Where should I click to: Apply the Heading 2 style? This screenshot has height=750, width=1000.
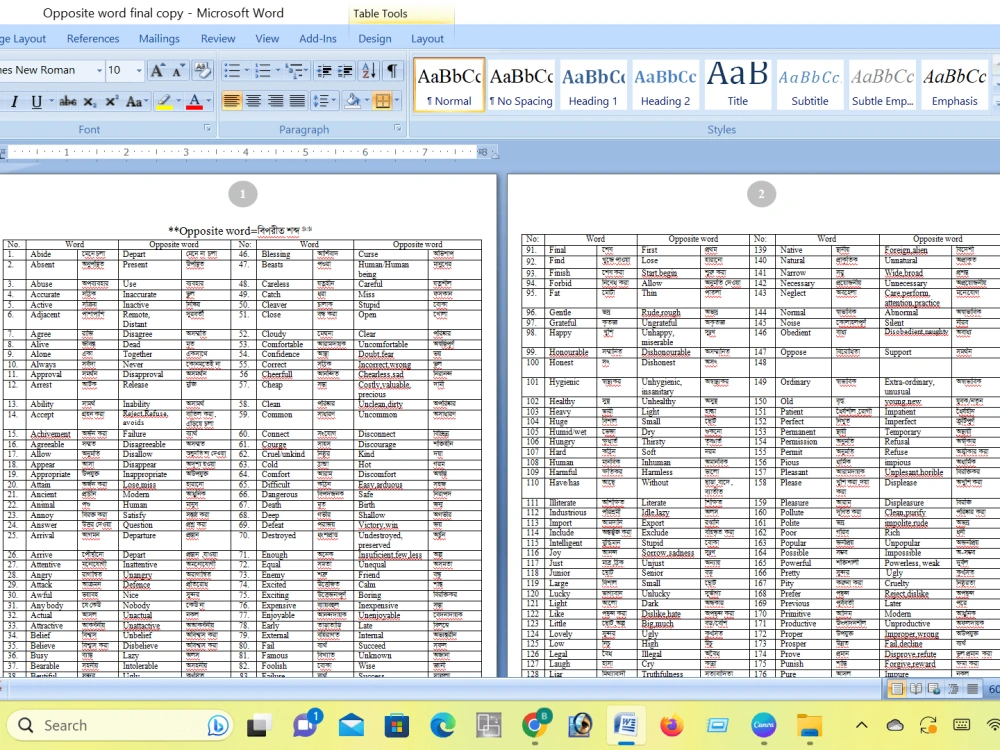tap(665, 85)
